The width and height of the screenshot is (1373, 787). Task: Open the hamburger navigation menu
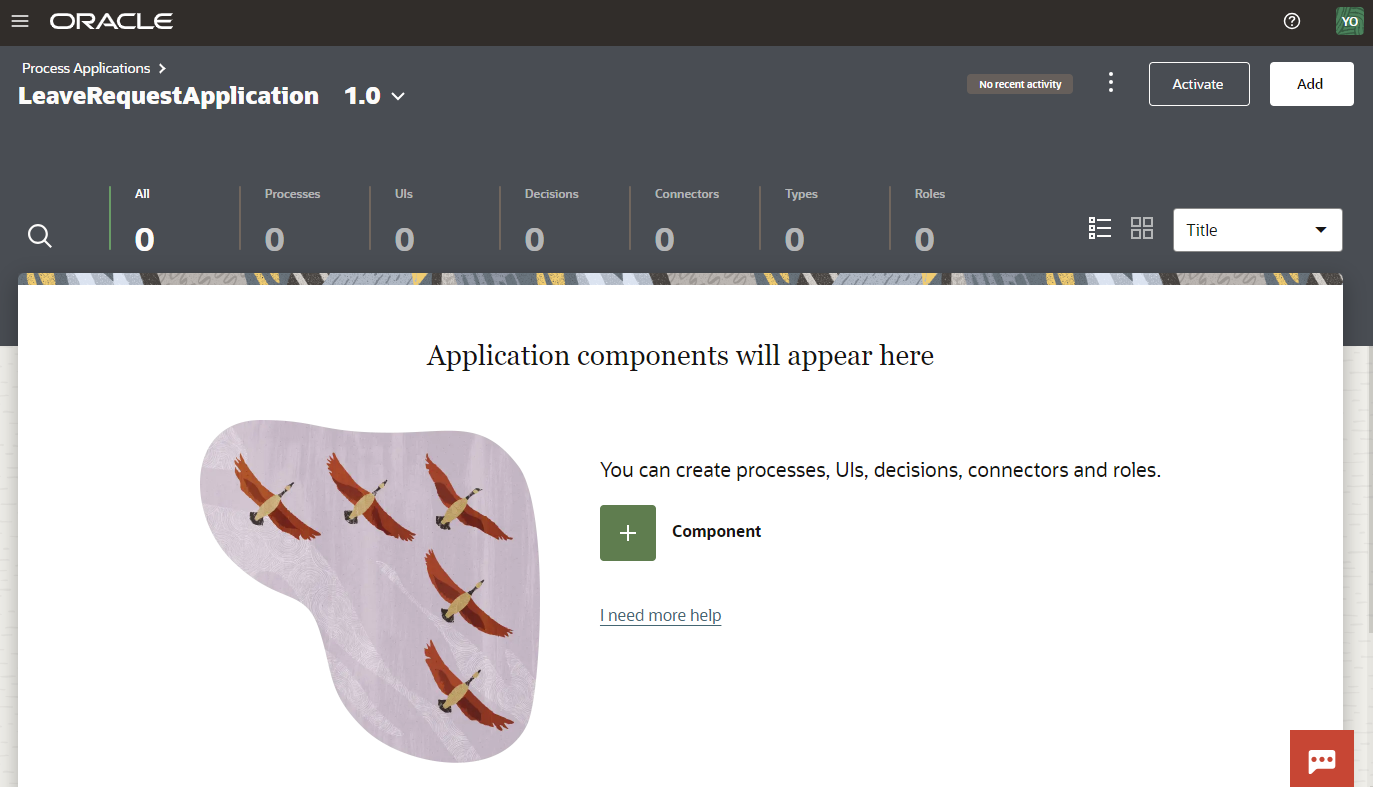(20, 21)
